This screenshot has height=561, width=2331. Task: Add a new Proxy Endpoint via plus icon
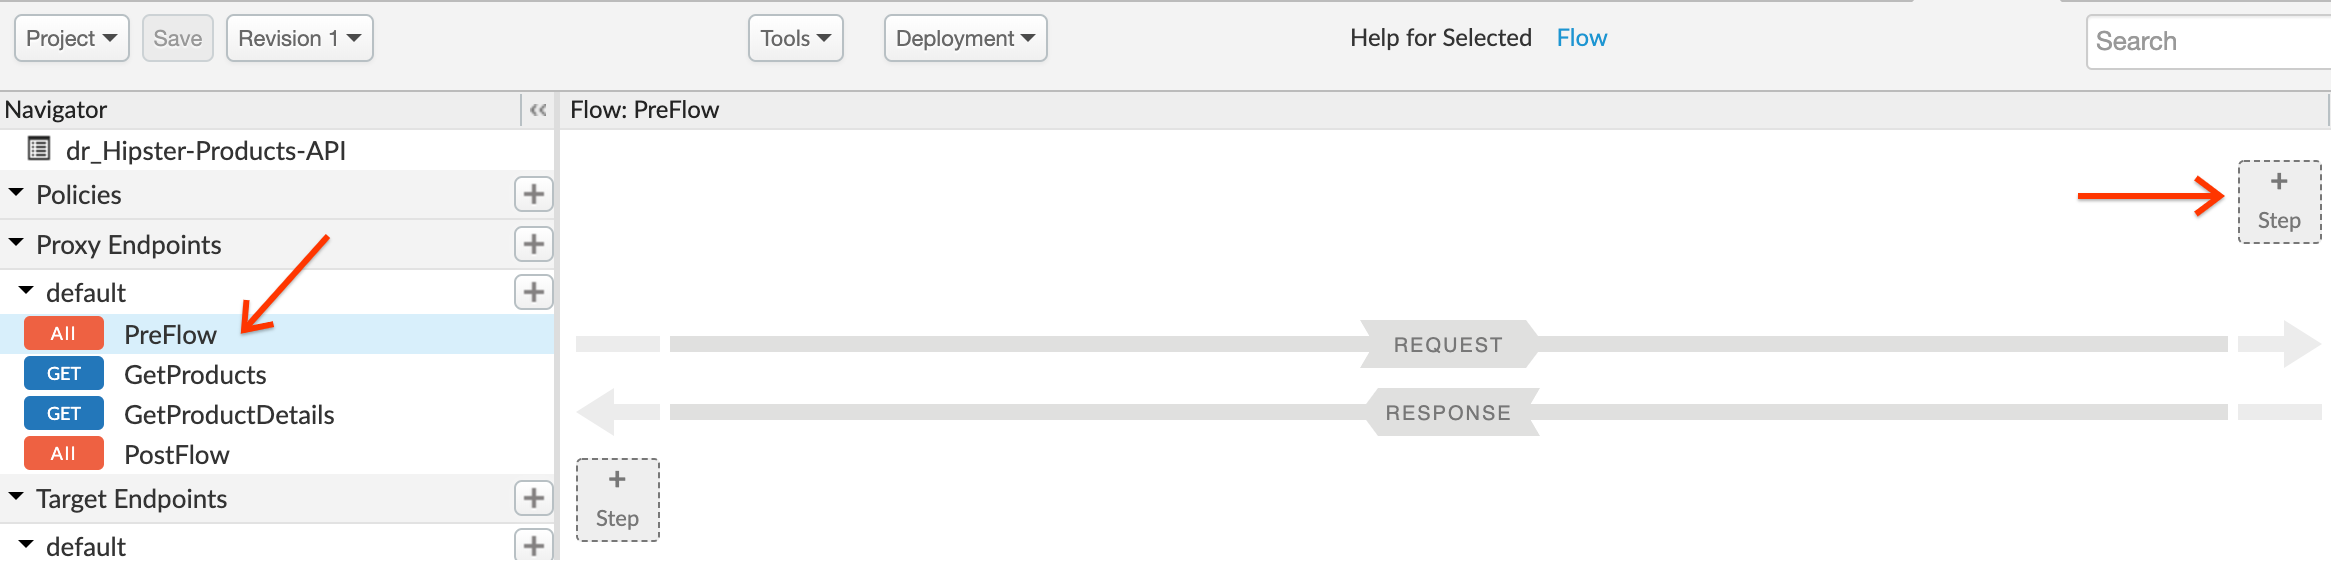533,244
